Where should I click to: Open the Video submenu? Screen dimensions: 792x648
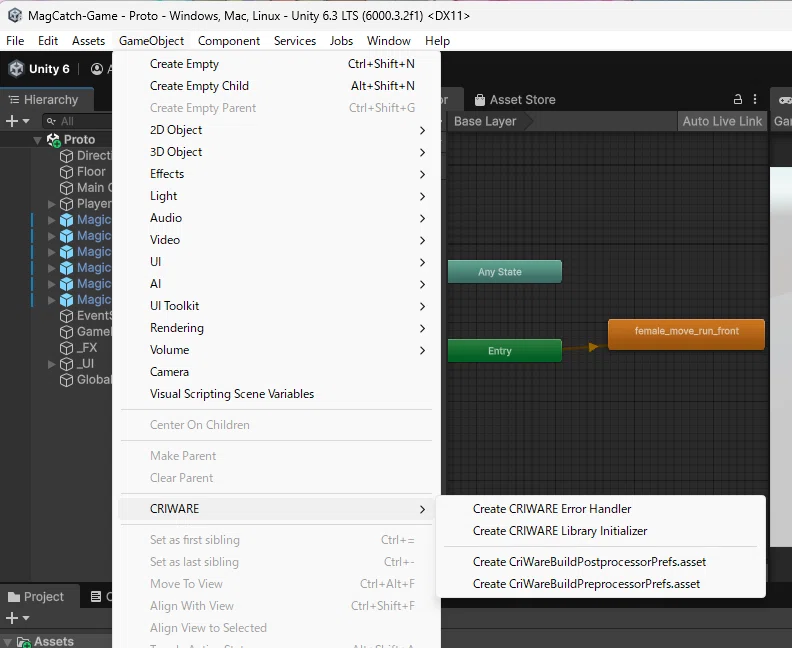276,240
